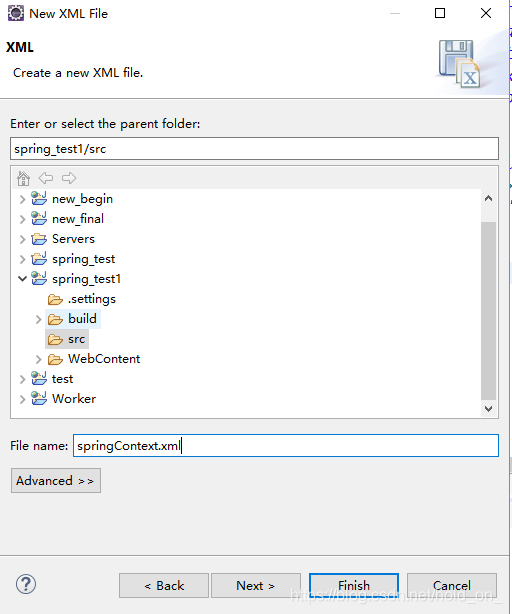
Task: Click the parent folder path field
Action: [x=254, y=148]
